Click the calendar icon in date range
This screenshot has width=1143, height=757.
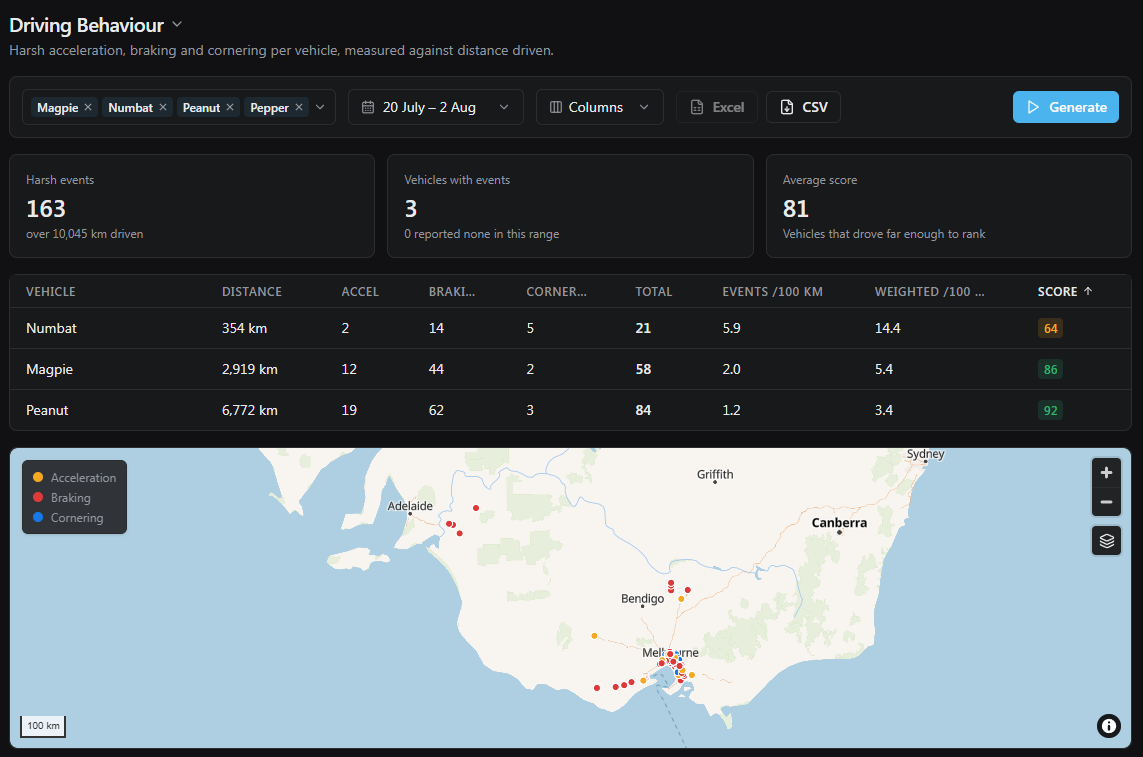(x=368, y=107)
